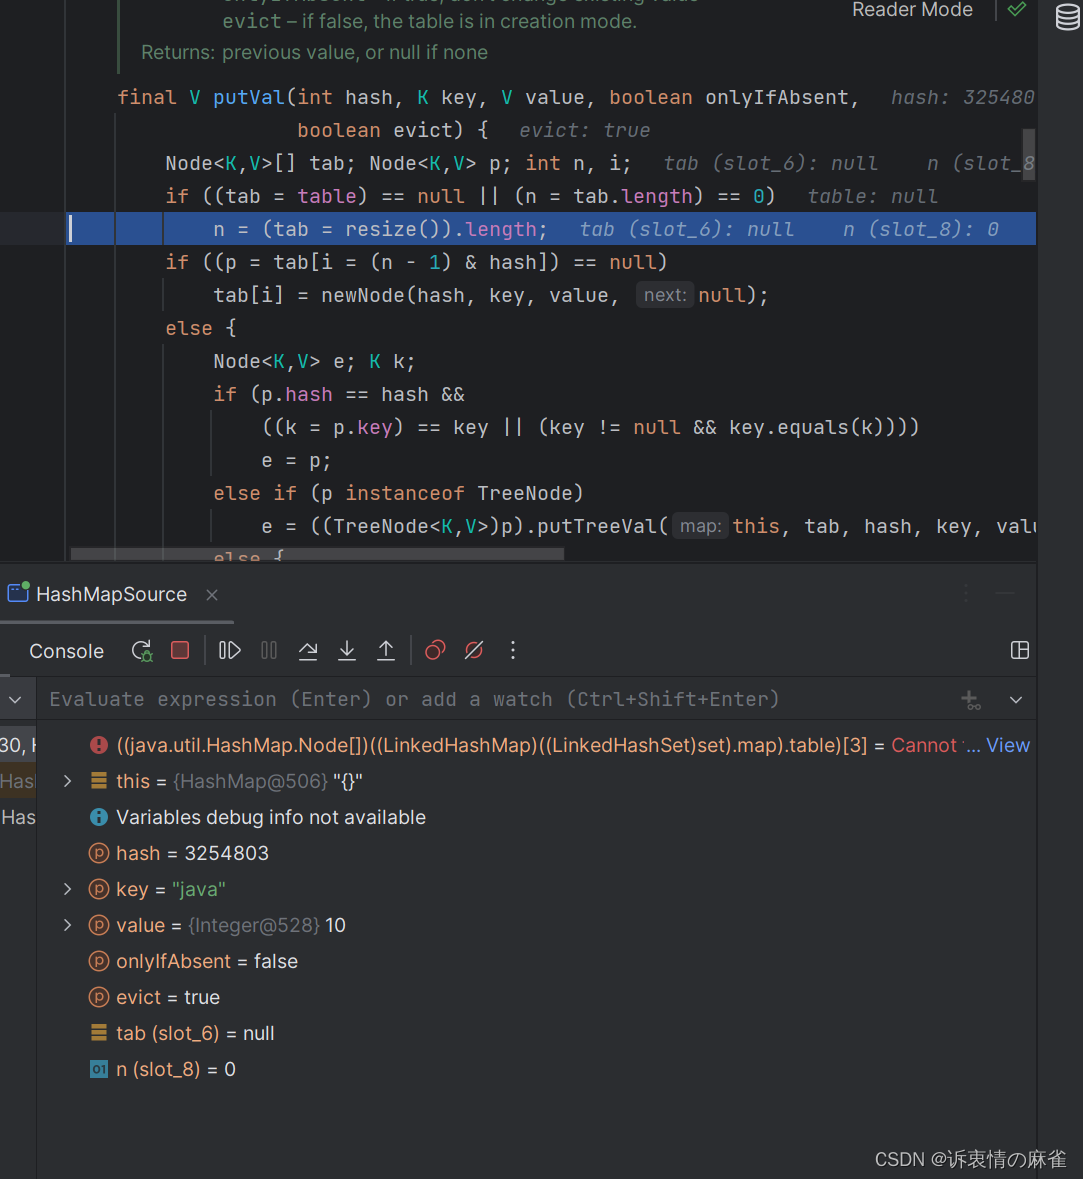
Task: Click the putTreeVal method call
Action: 597,526
